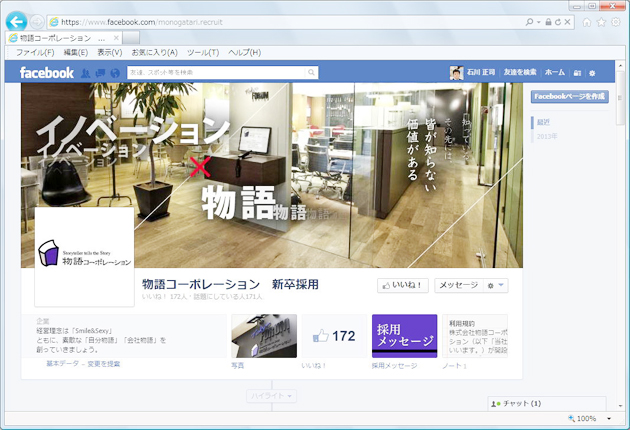Screen dimensions: 630x430
Task: Click the 写真 label under photo tile
Action: 237,366
